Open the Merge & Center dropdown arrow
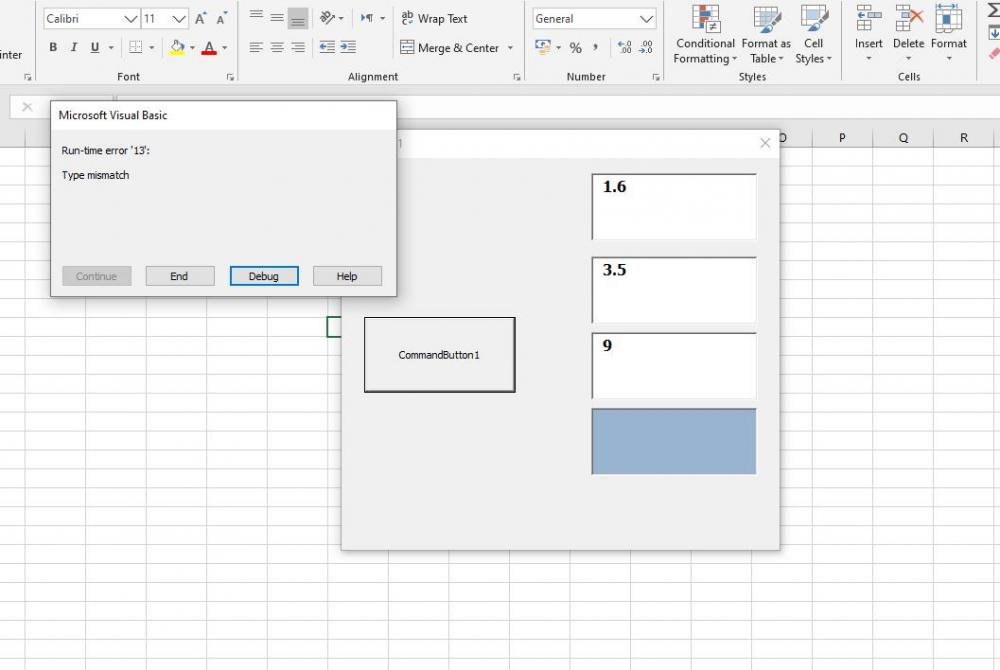Screen dimensions: 1000x670 [x=510, y=48]
